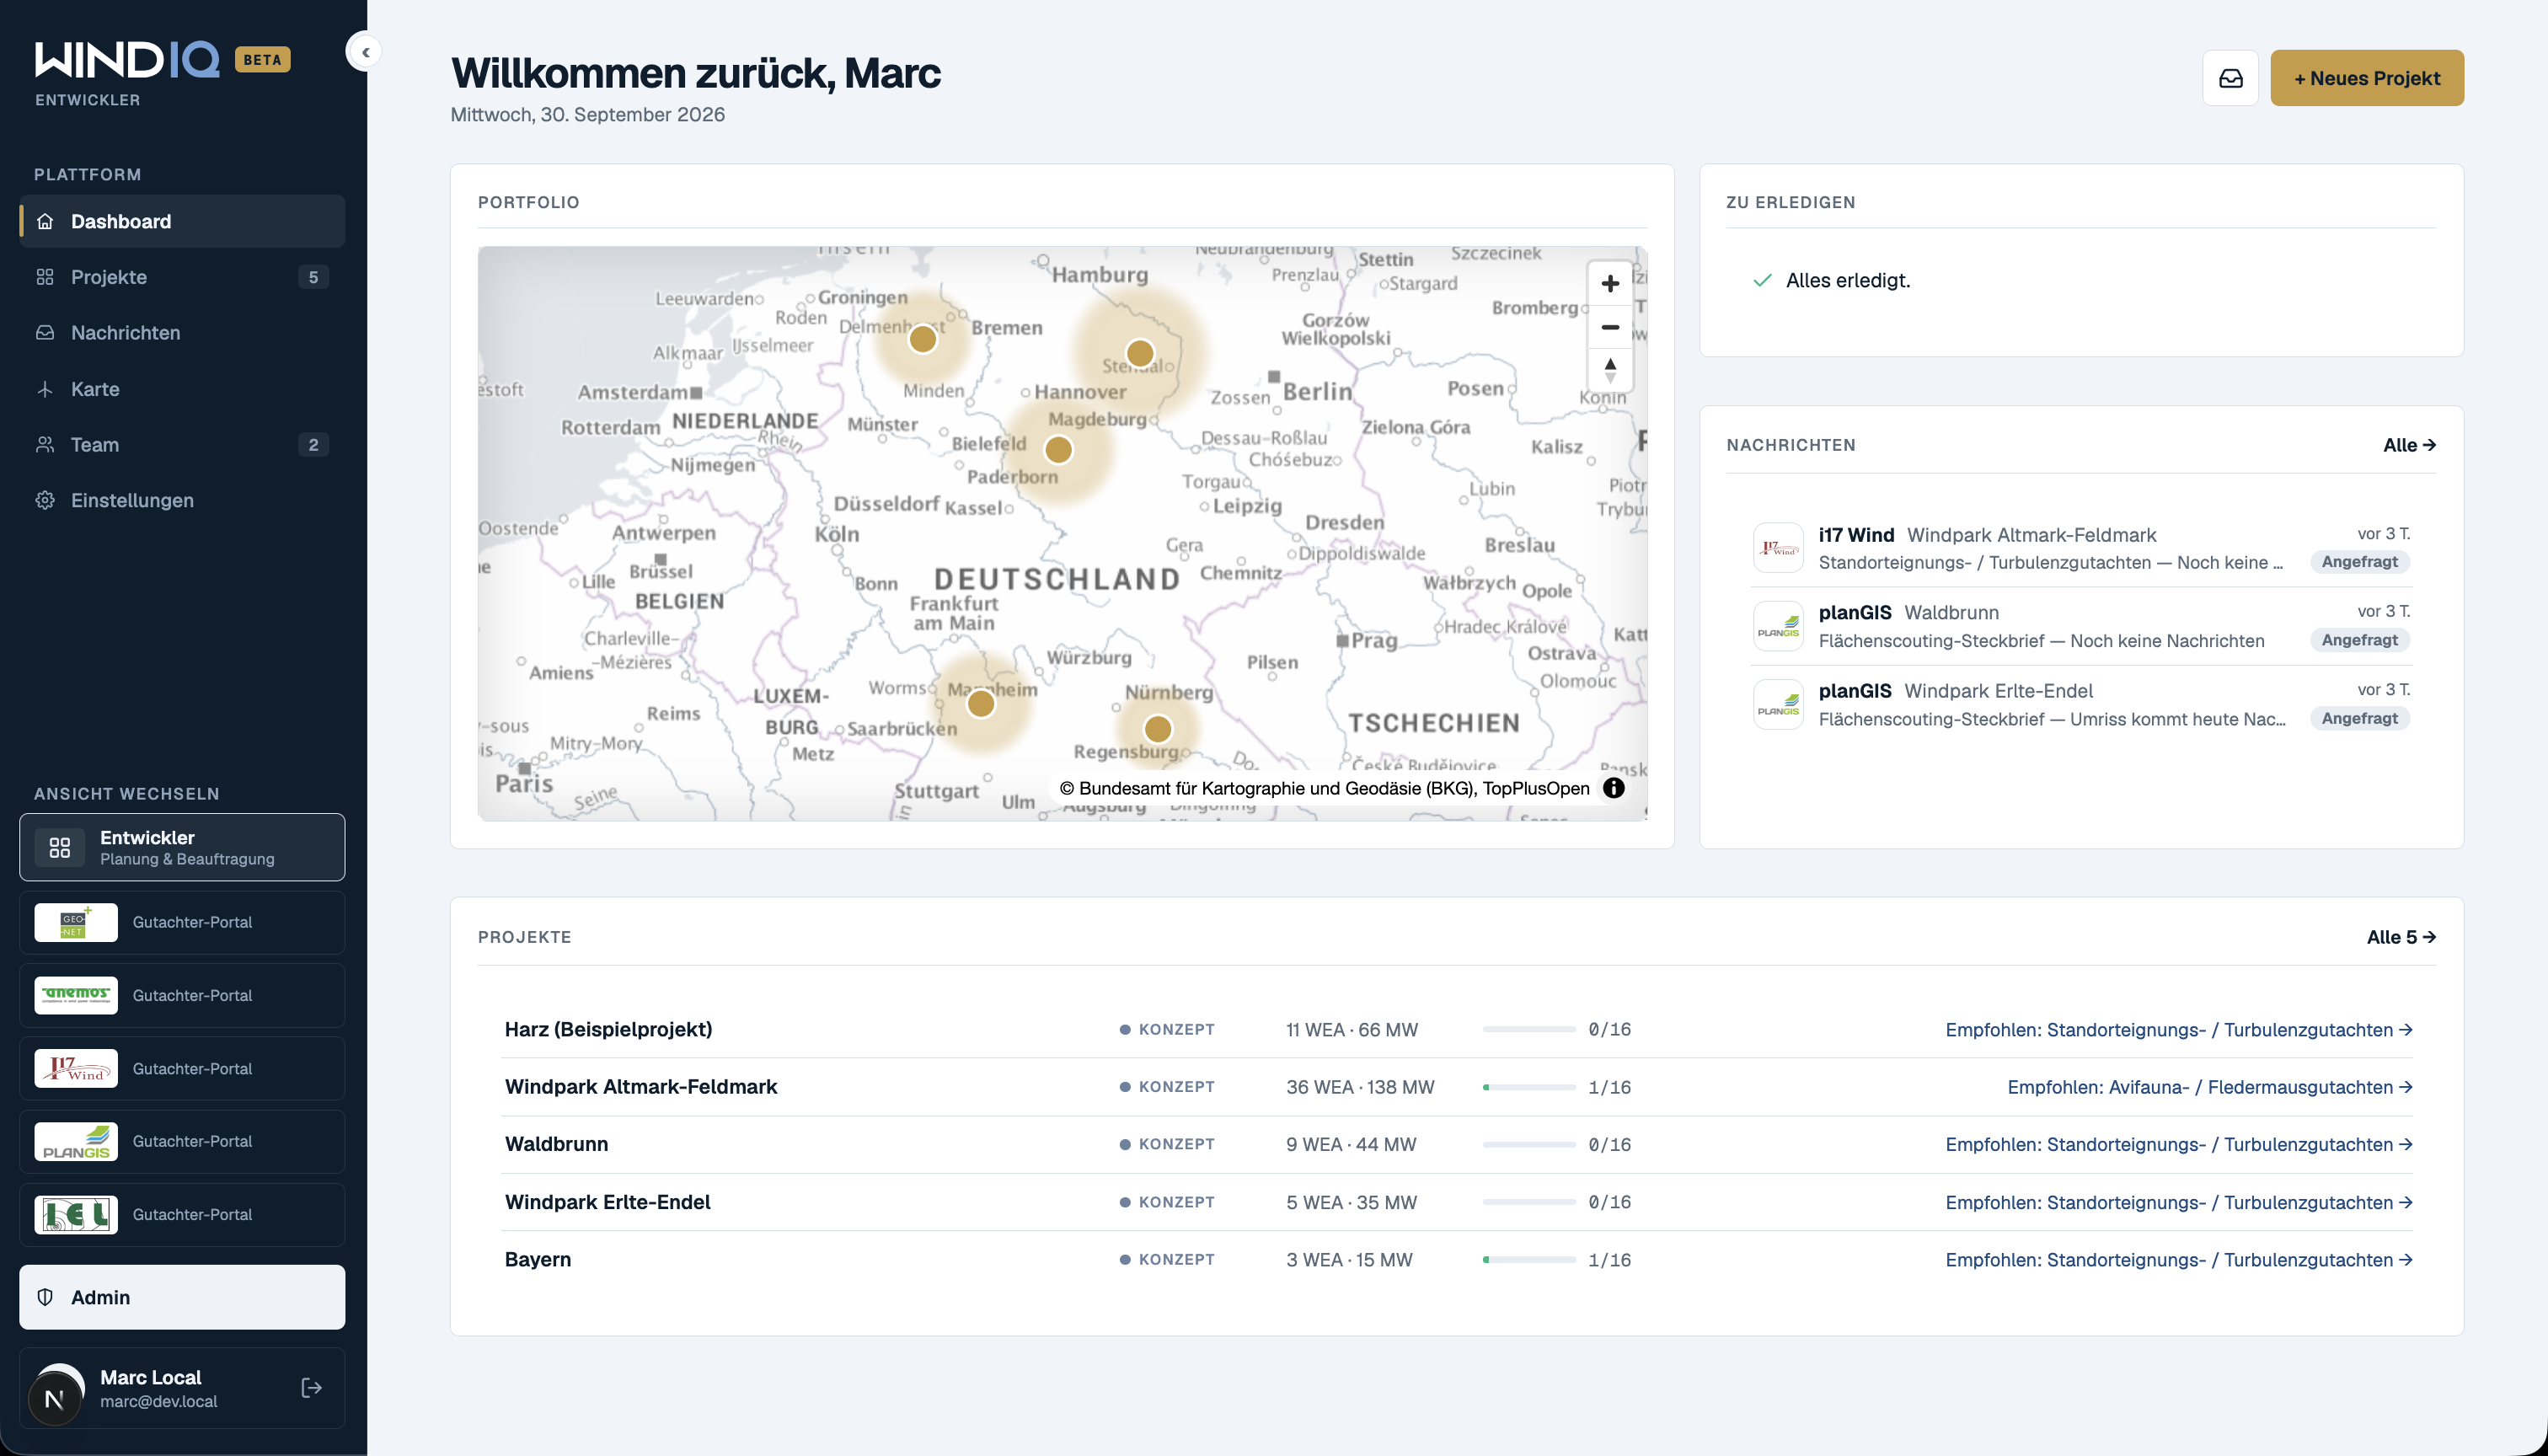Screen dimensions: 2548x1456
Task: Reset map orientation with compass button
Action: pyautogui.click(x=1610, y=370)
